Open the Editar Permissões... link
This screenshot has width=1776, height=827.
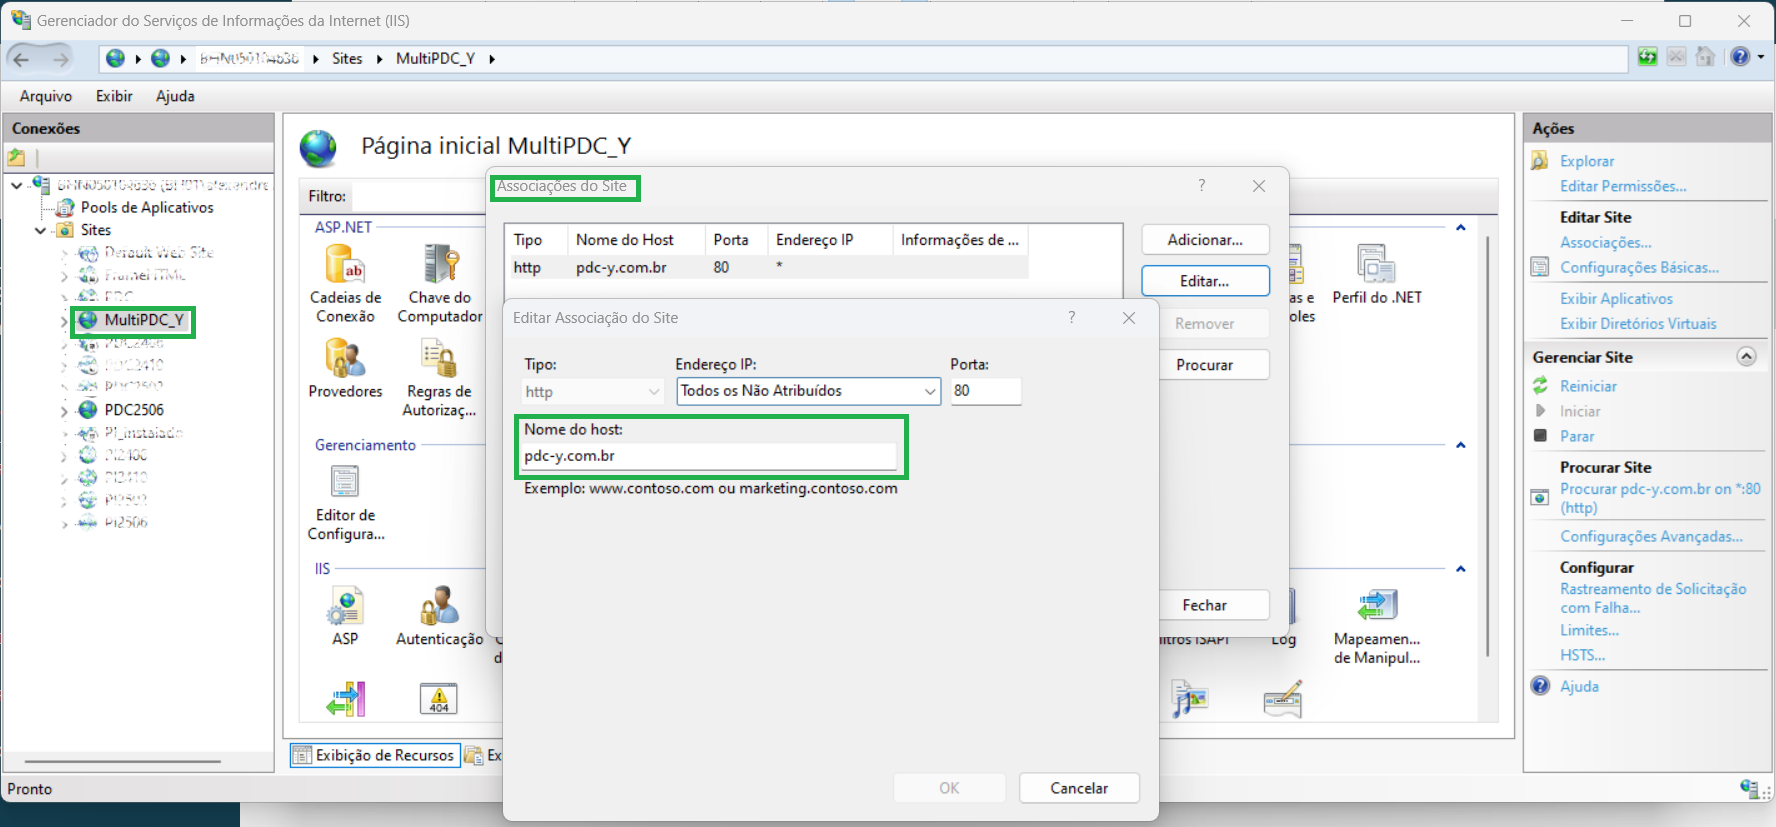click(1623, 186)
